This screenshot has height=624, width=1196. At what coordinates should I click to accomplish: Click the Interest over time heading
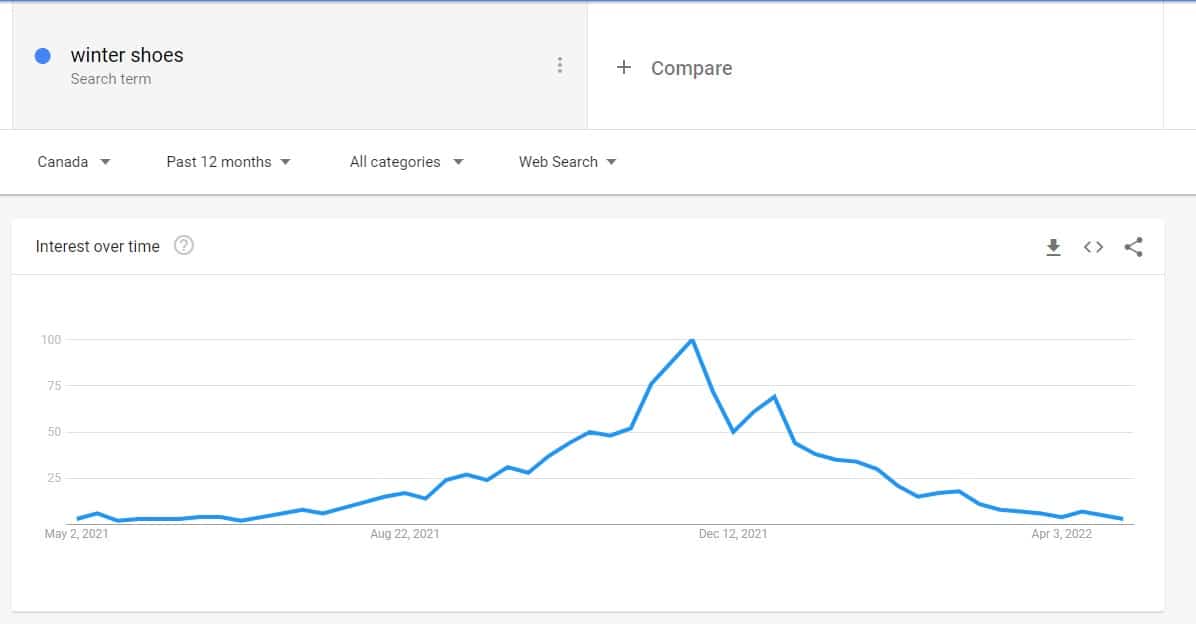click(x=98, y=246)
